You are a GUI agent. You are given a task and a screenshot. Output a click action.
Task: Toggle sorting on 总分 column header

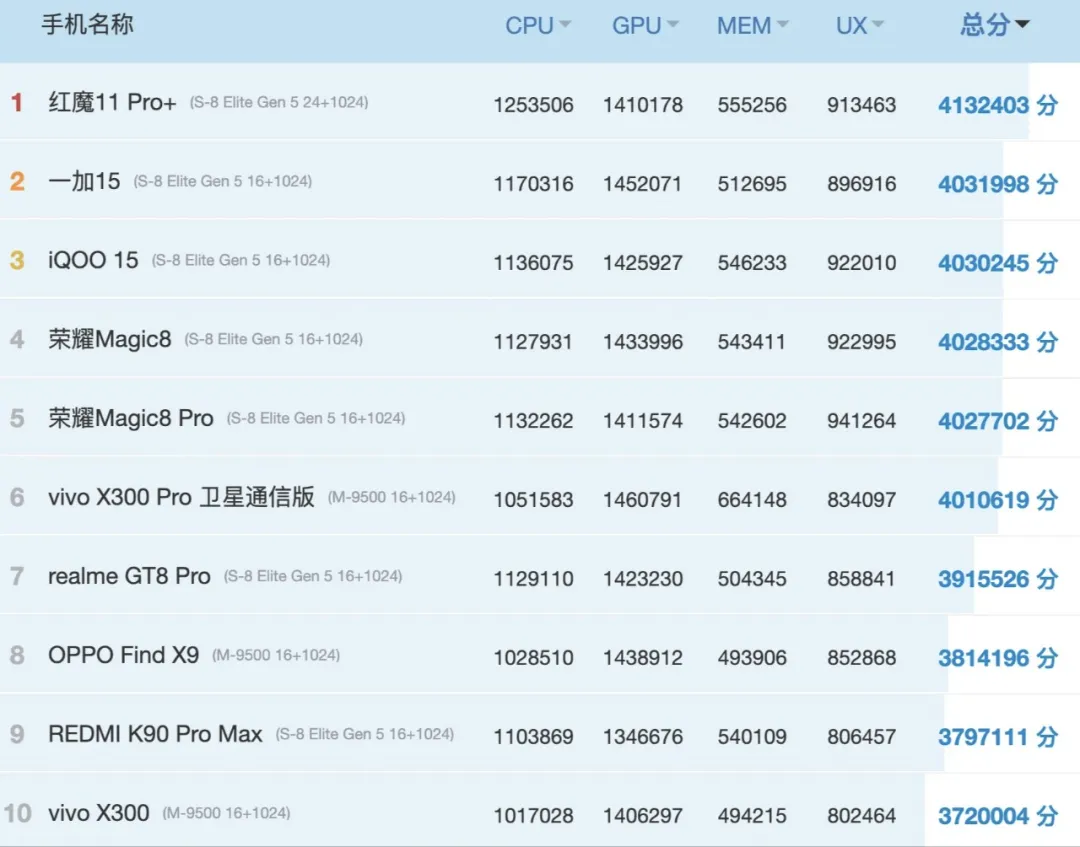(x=994, y=25)
